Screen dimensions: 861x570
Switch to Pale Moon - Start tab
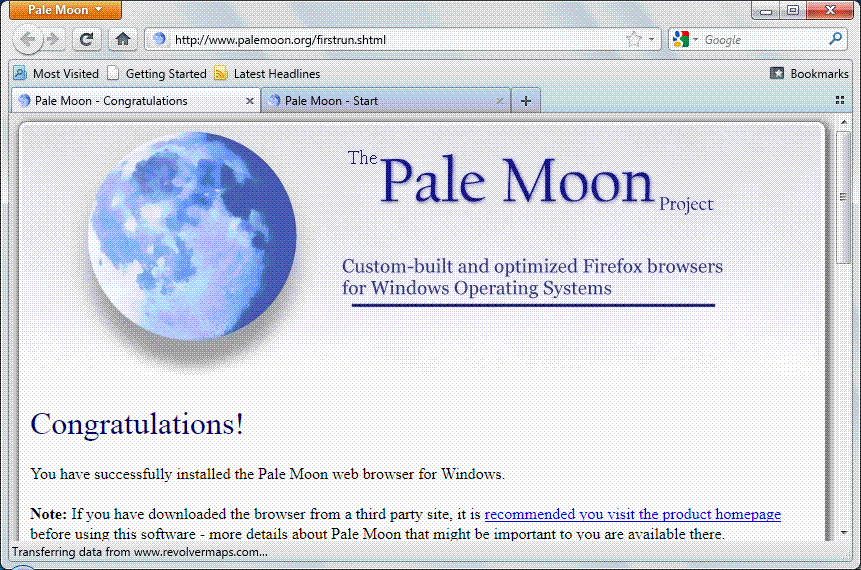378,101
